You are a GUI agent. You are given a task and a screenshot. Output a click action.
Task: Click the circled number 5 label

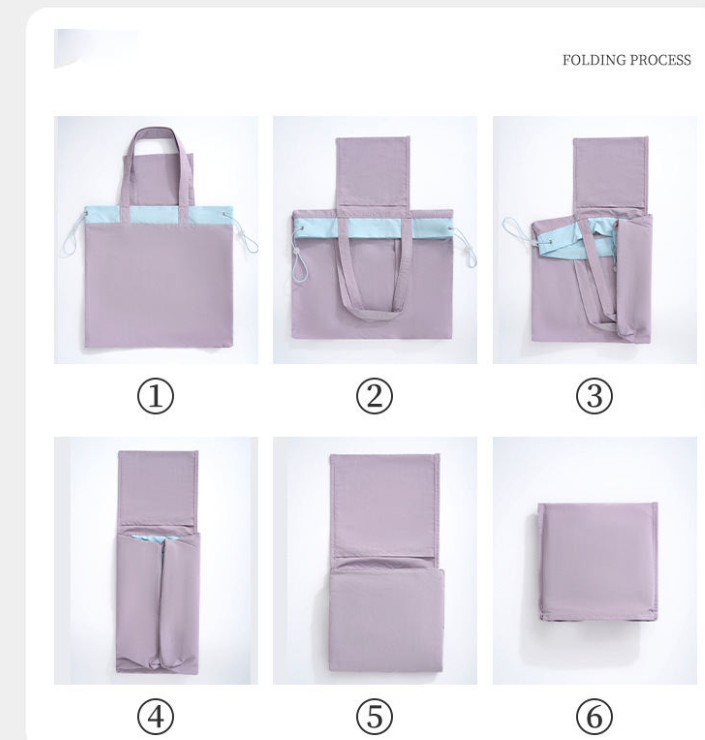pos(374,717)
